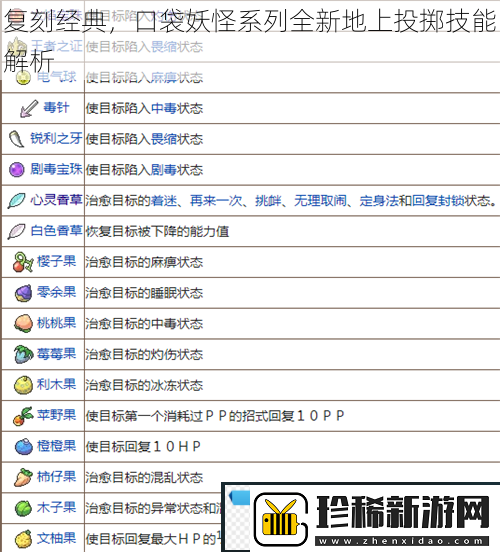Click the yellow Sitrus Berry (文柚果) icon

point(23,539)
